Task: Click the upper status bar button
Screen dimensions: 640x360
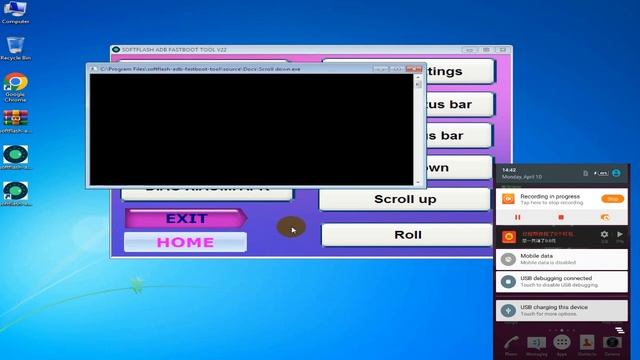Action: [460, 104]
